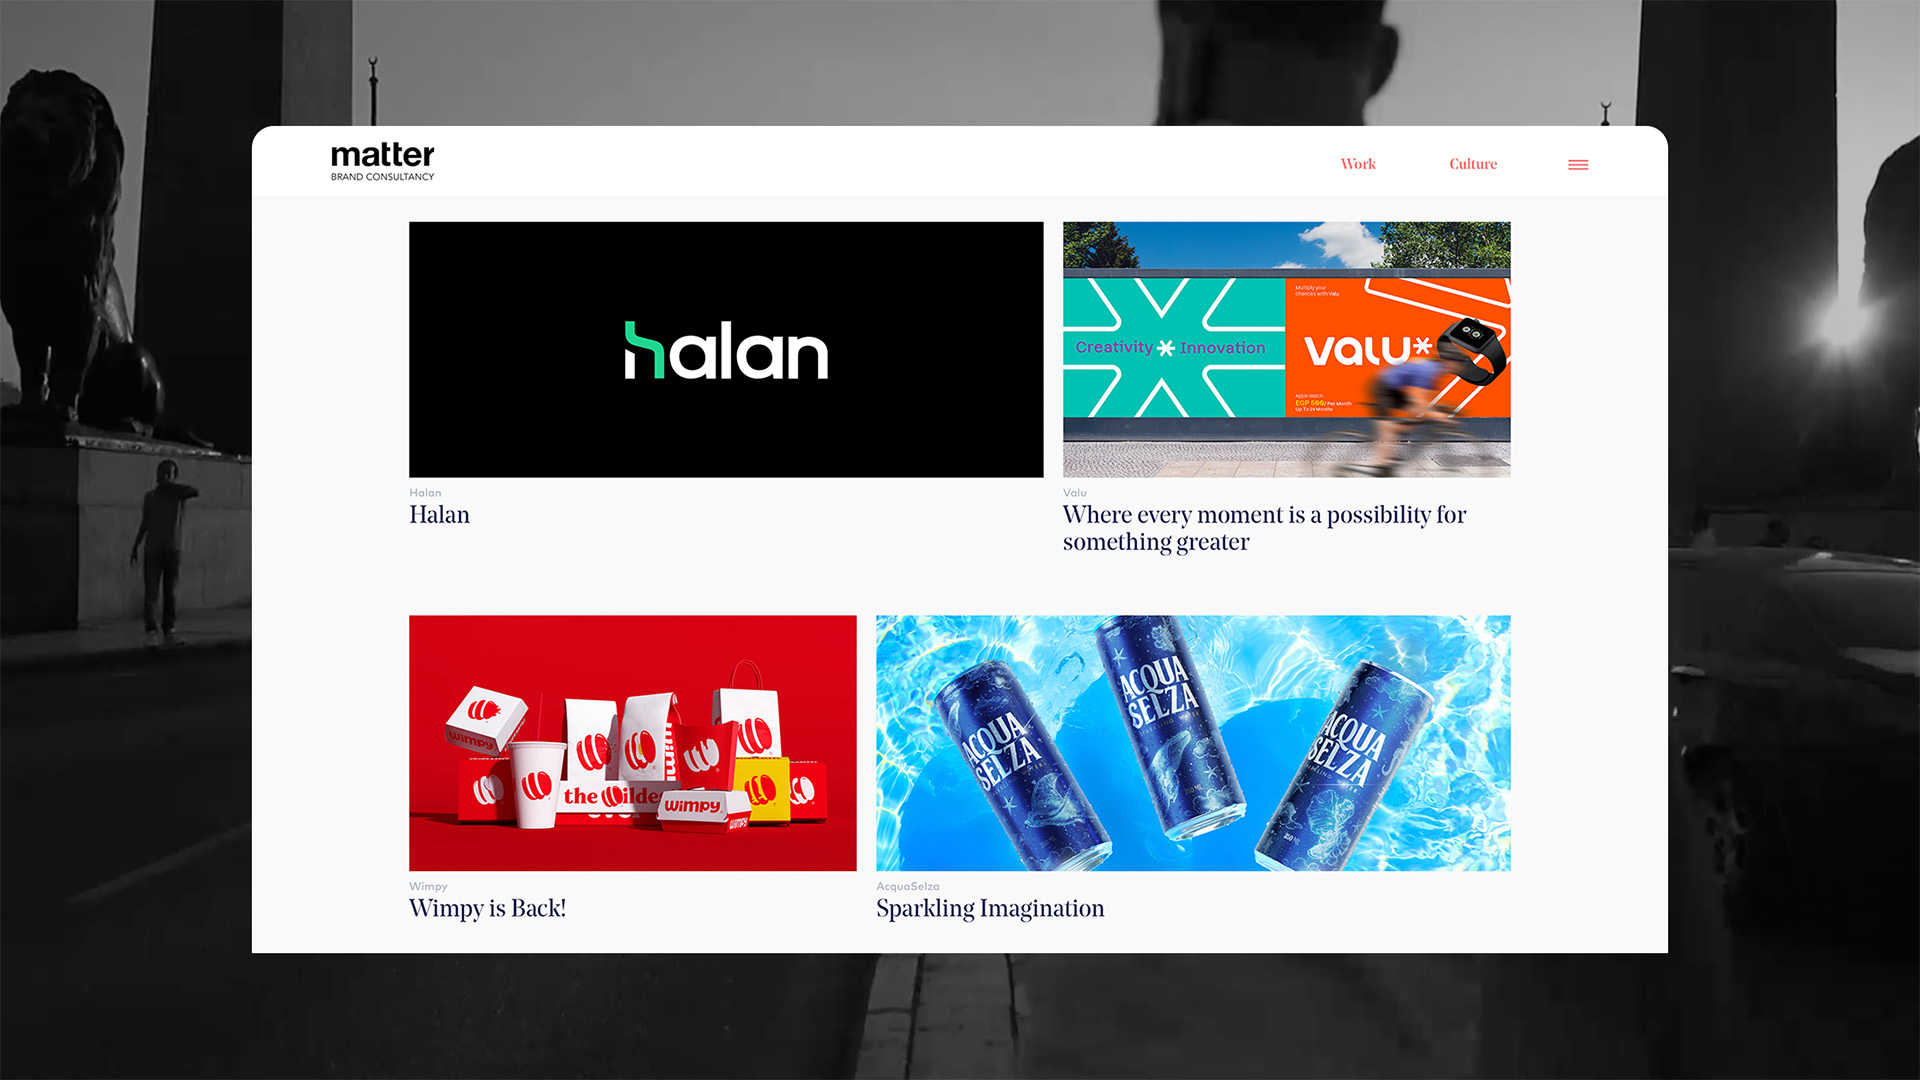Click the small Wimpy client label

pyautogui.click(x=428, y=887)
